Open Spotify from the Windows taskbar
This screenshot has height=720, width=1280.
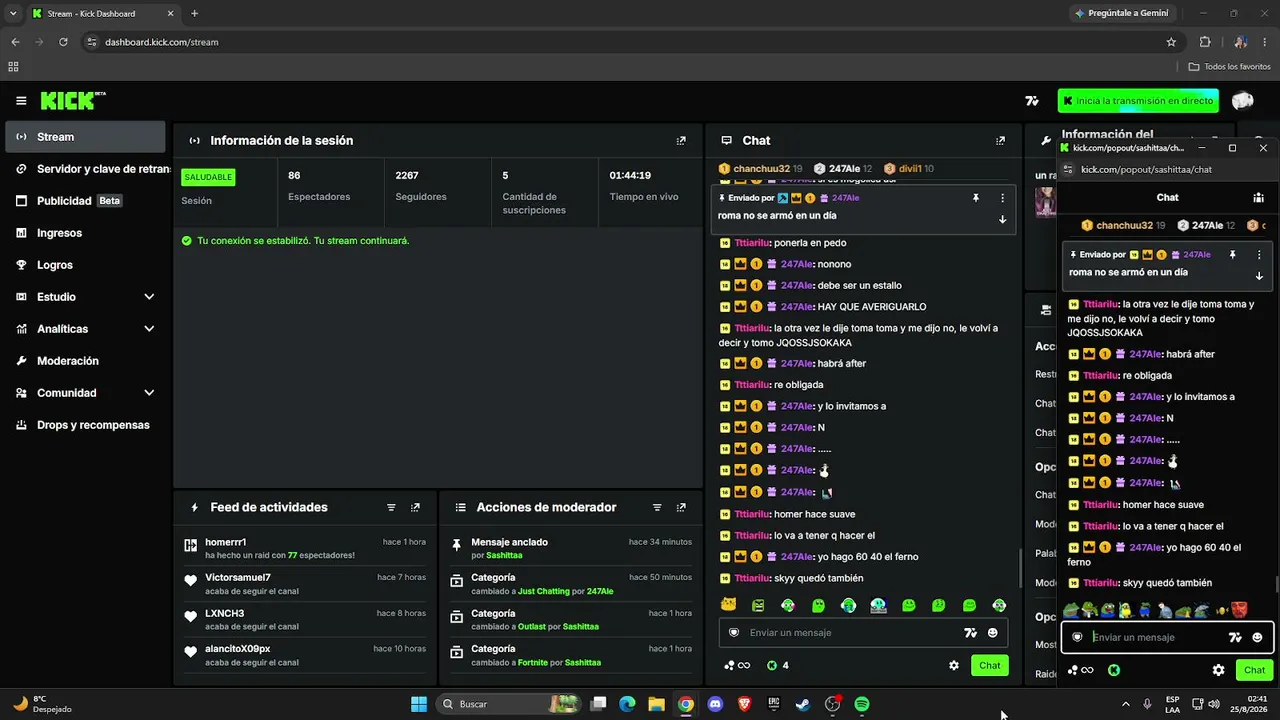tap(862, 704)
